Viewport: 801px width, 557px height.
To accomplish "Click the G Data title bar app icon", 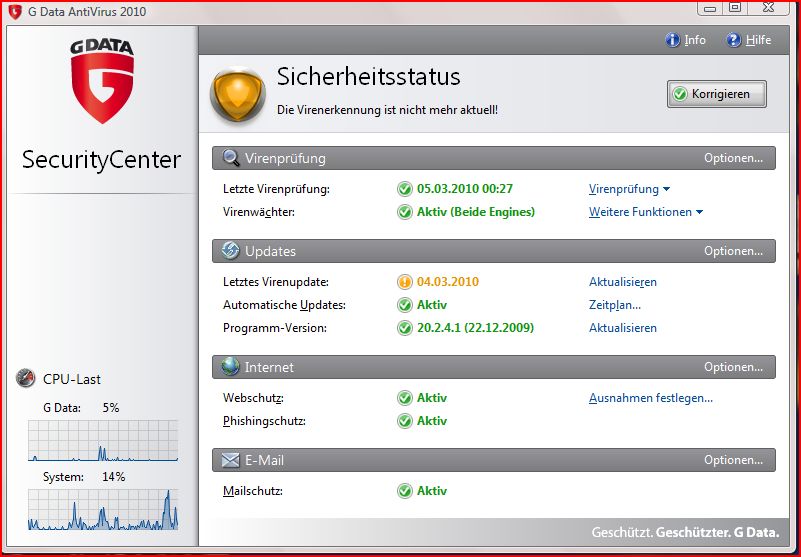I will click(15, 11).
